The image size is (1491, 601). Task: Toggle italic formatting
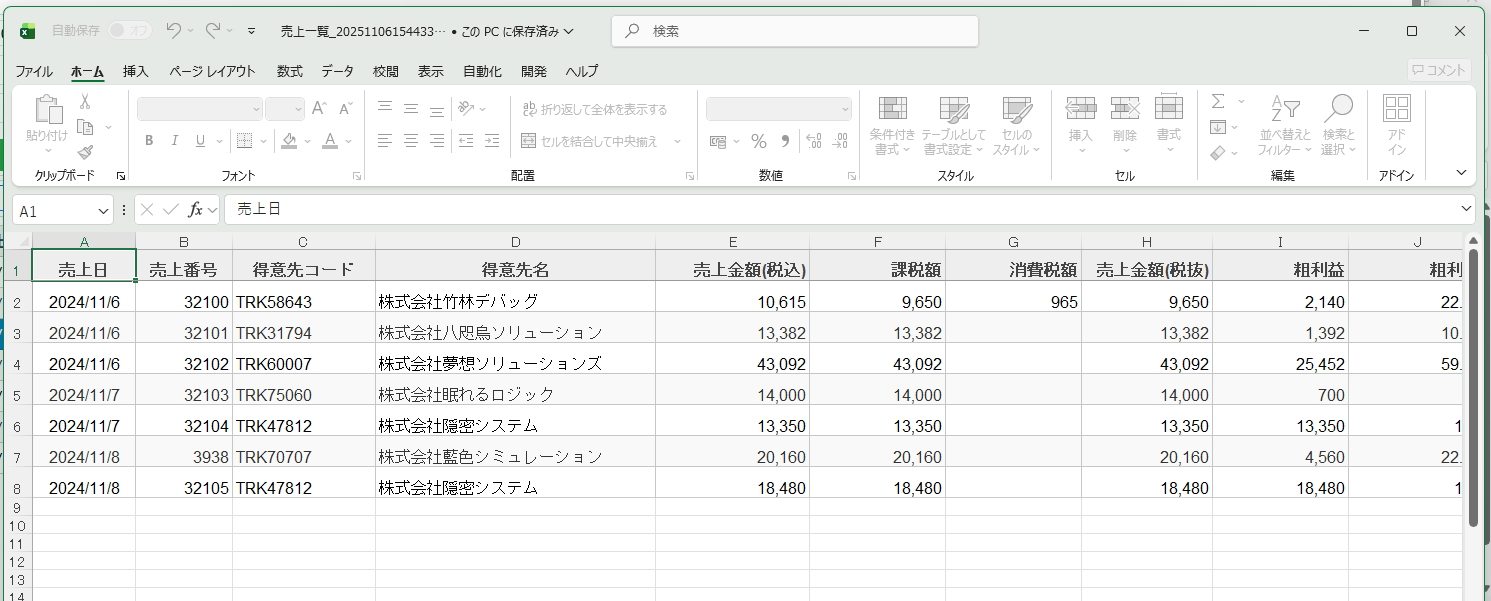[175, 141]
